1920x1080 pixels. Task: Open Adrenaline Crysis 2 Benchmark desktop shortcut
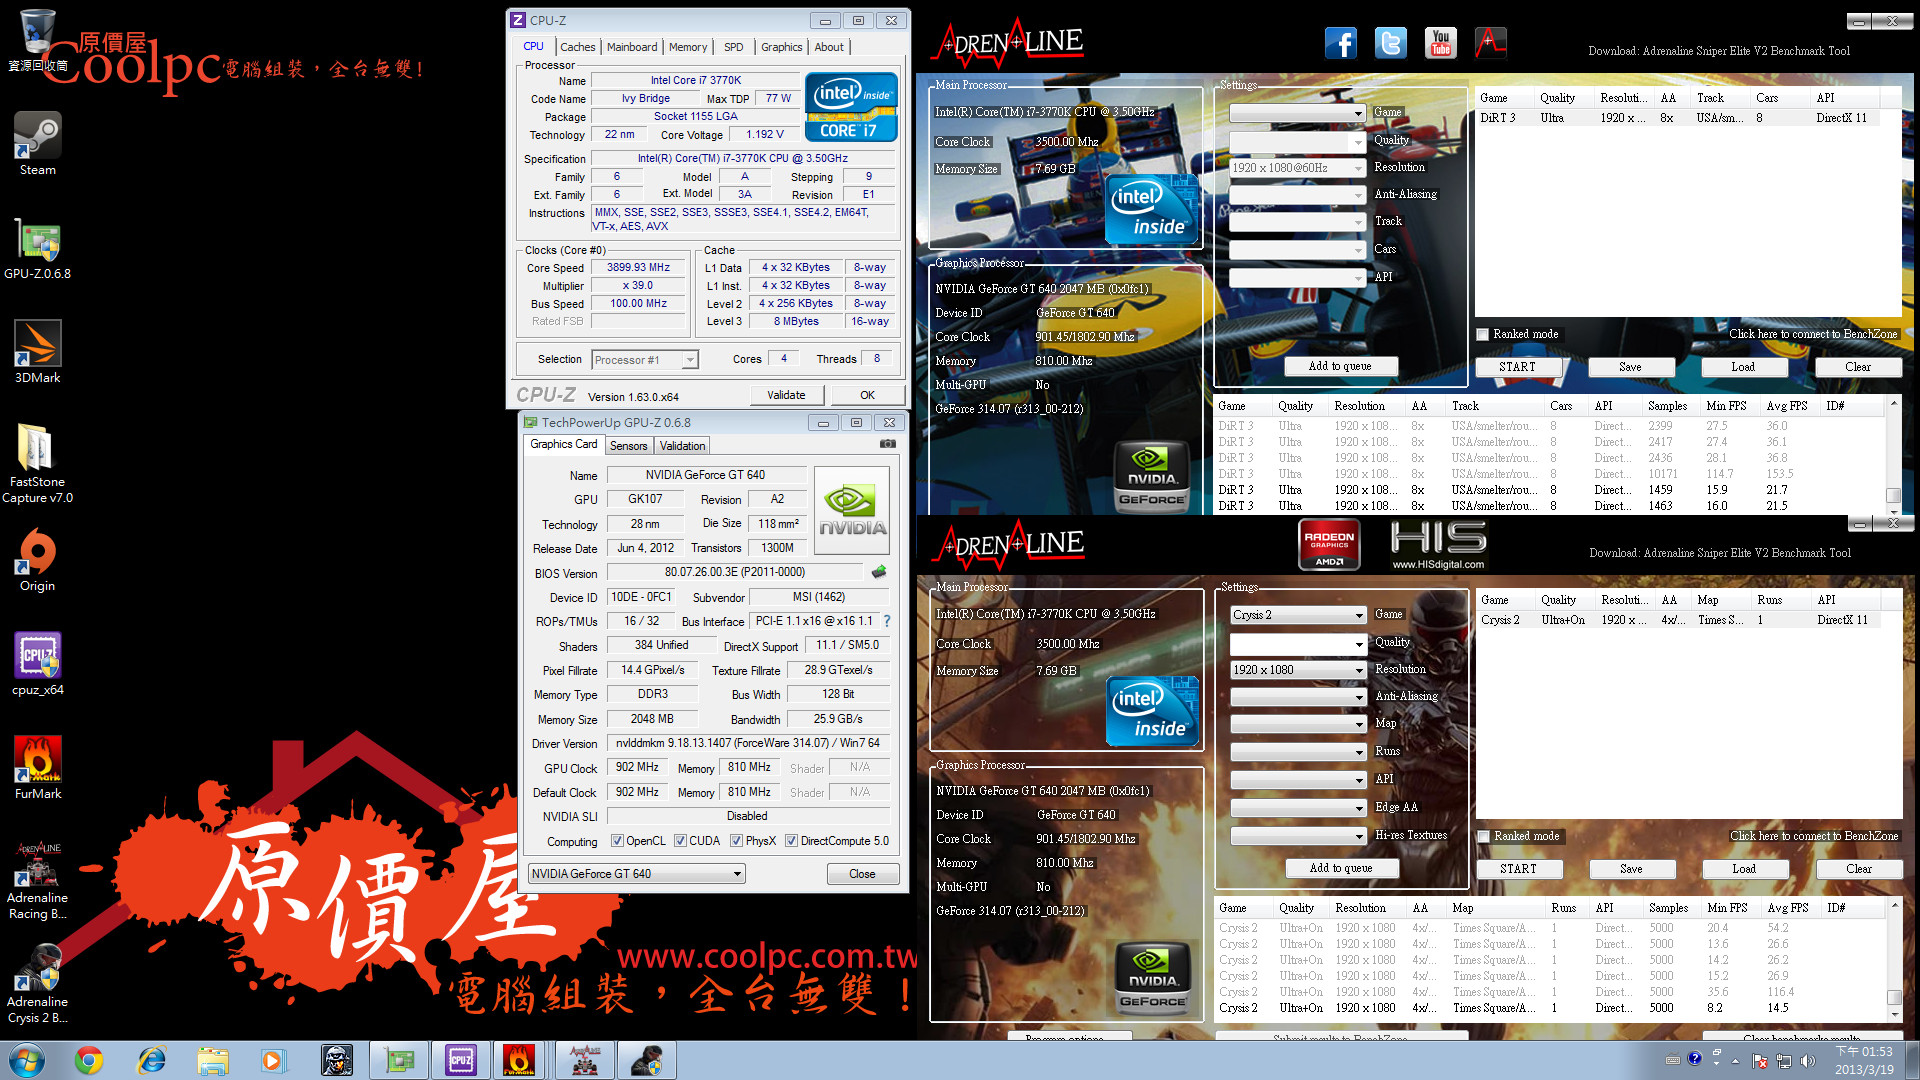[37, 983]
